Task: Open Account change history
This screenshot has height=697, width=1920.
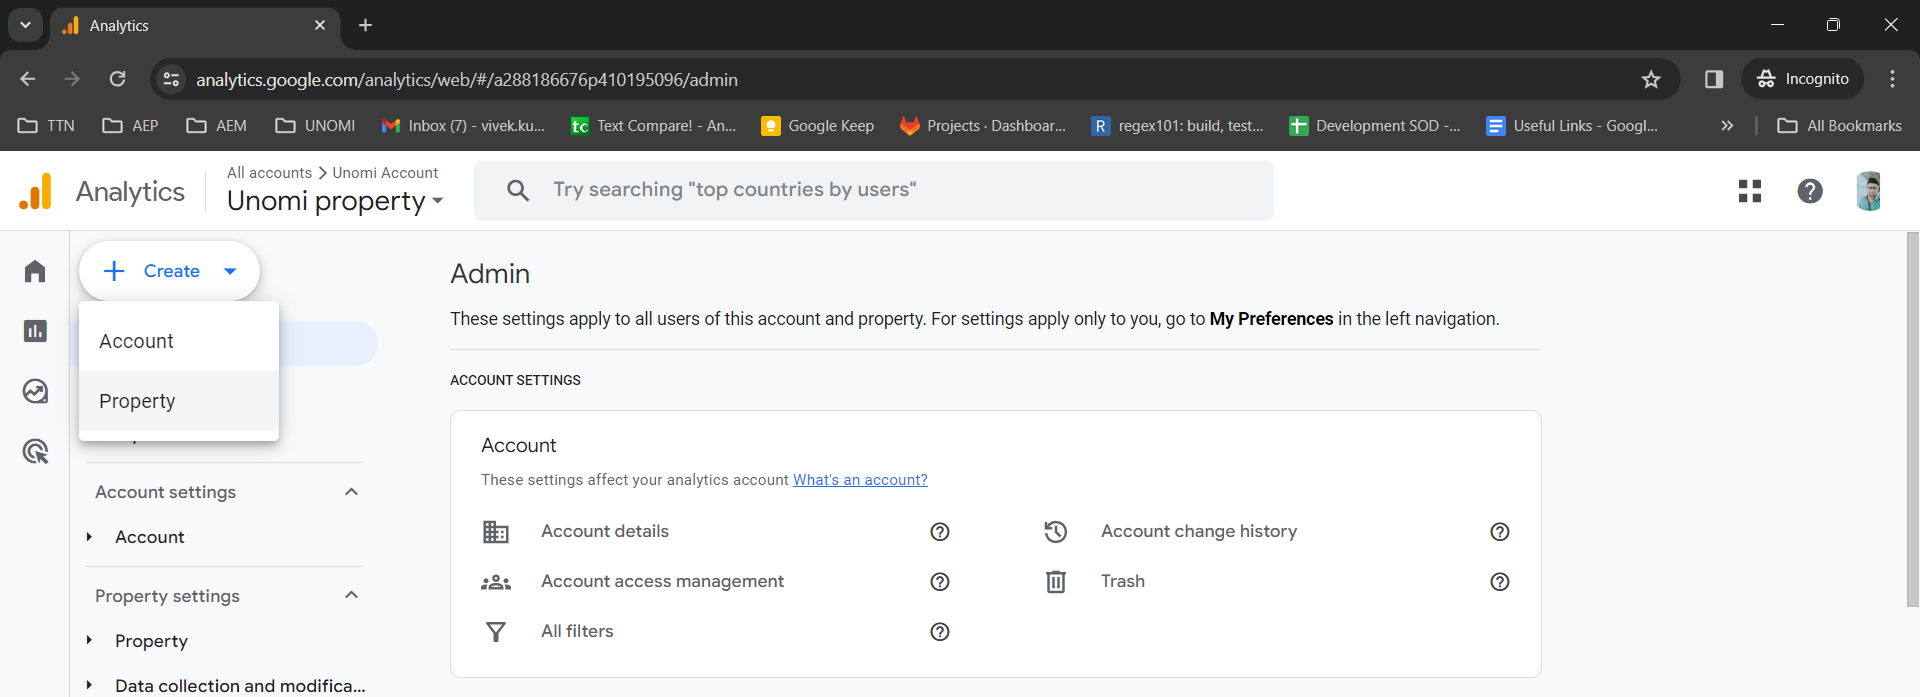Action: (x=1199, y=532)
